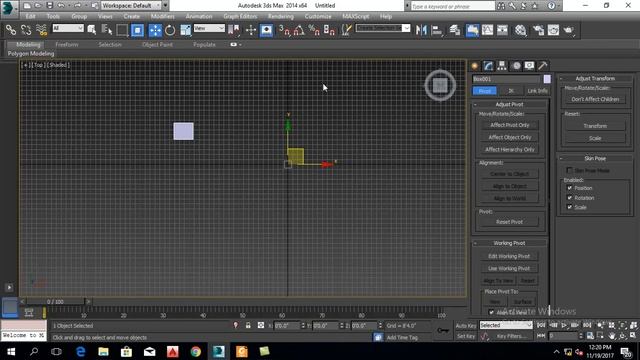The width and height of the screenshot is (640, 360).
Task: Open File Explorer from the taskbar
Action: (x=103, y=351)
